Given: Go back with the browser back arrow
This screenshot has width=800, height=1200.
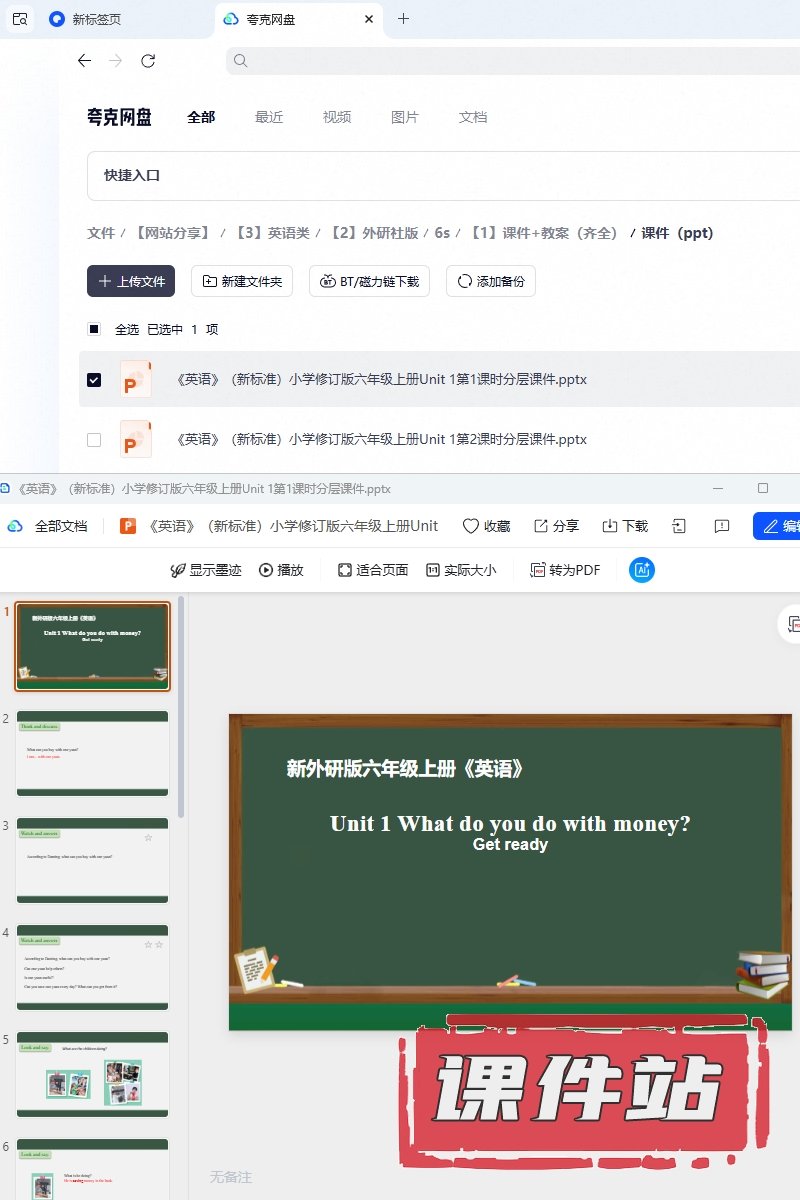Looking at the screenshot, I should pyautogui.click(x=84, y=61).
